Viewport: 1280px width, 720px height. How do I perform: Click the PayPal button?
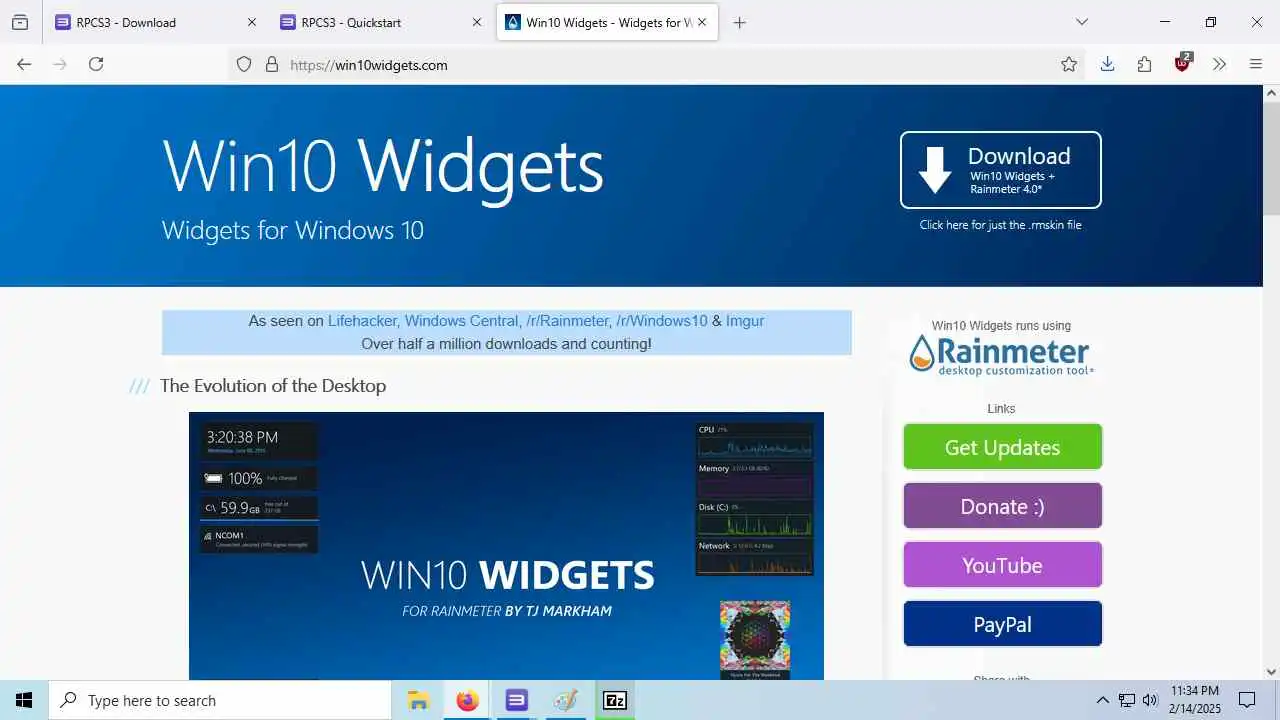point(1002,624)
